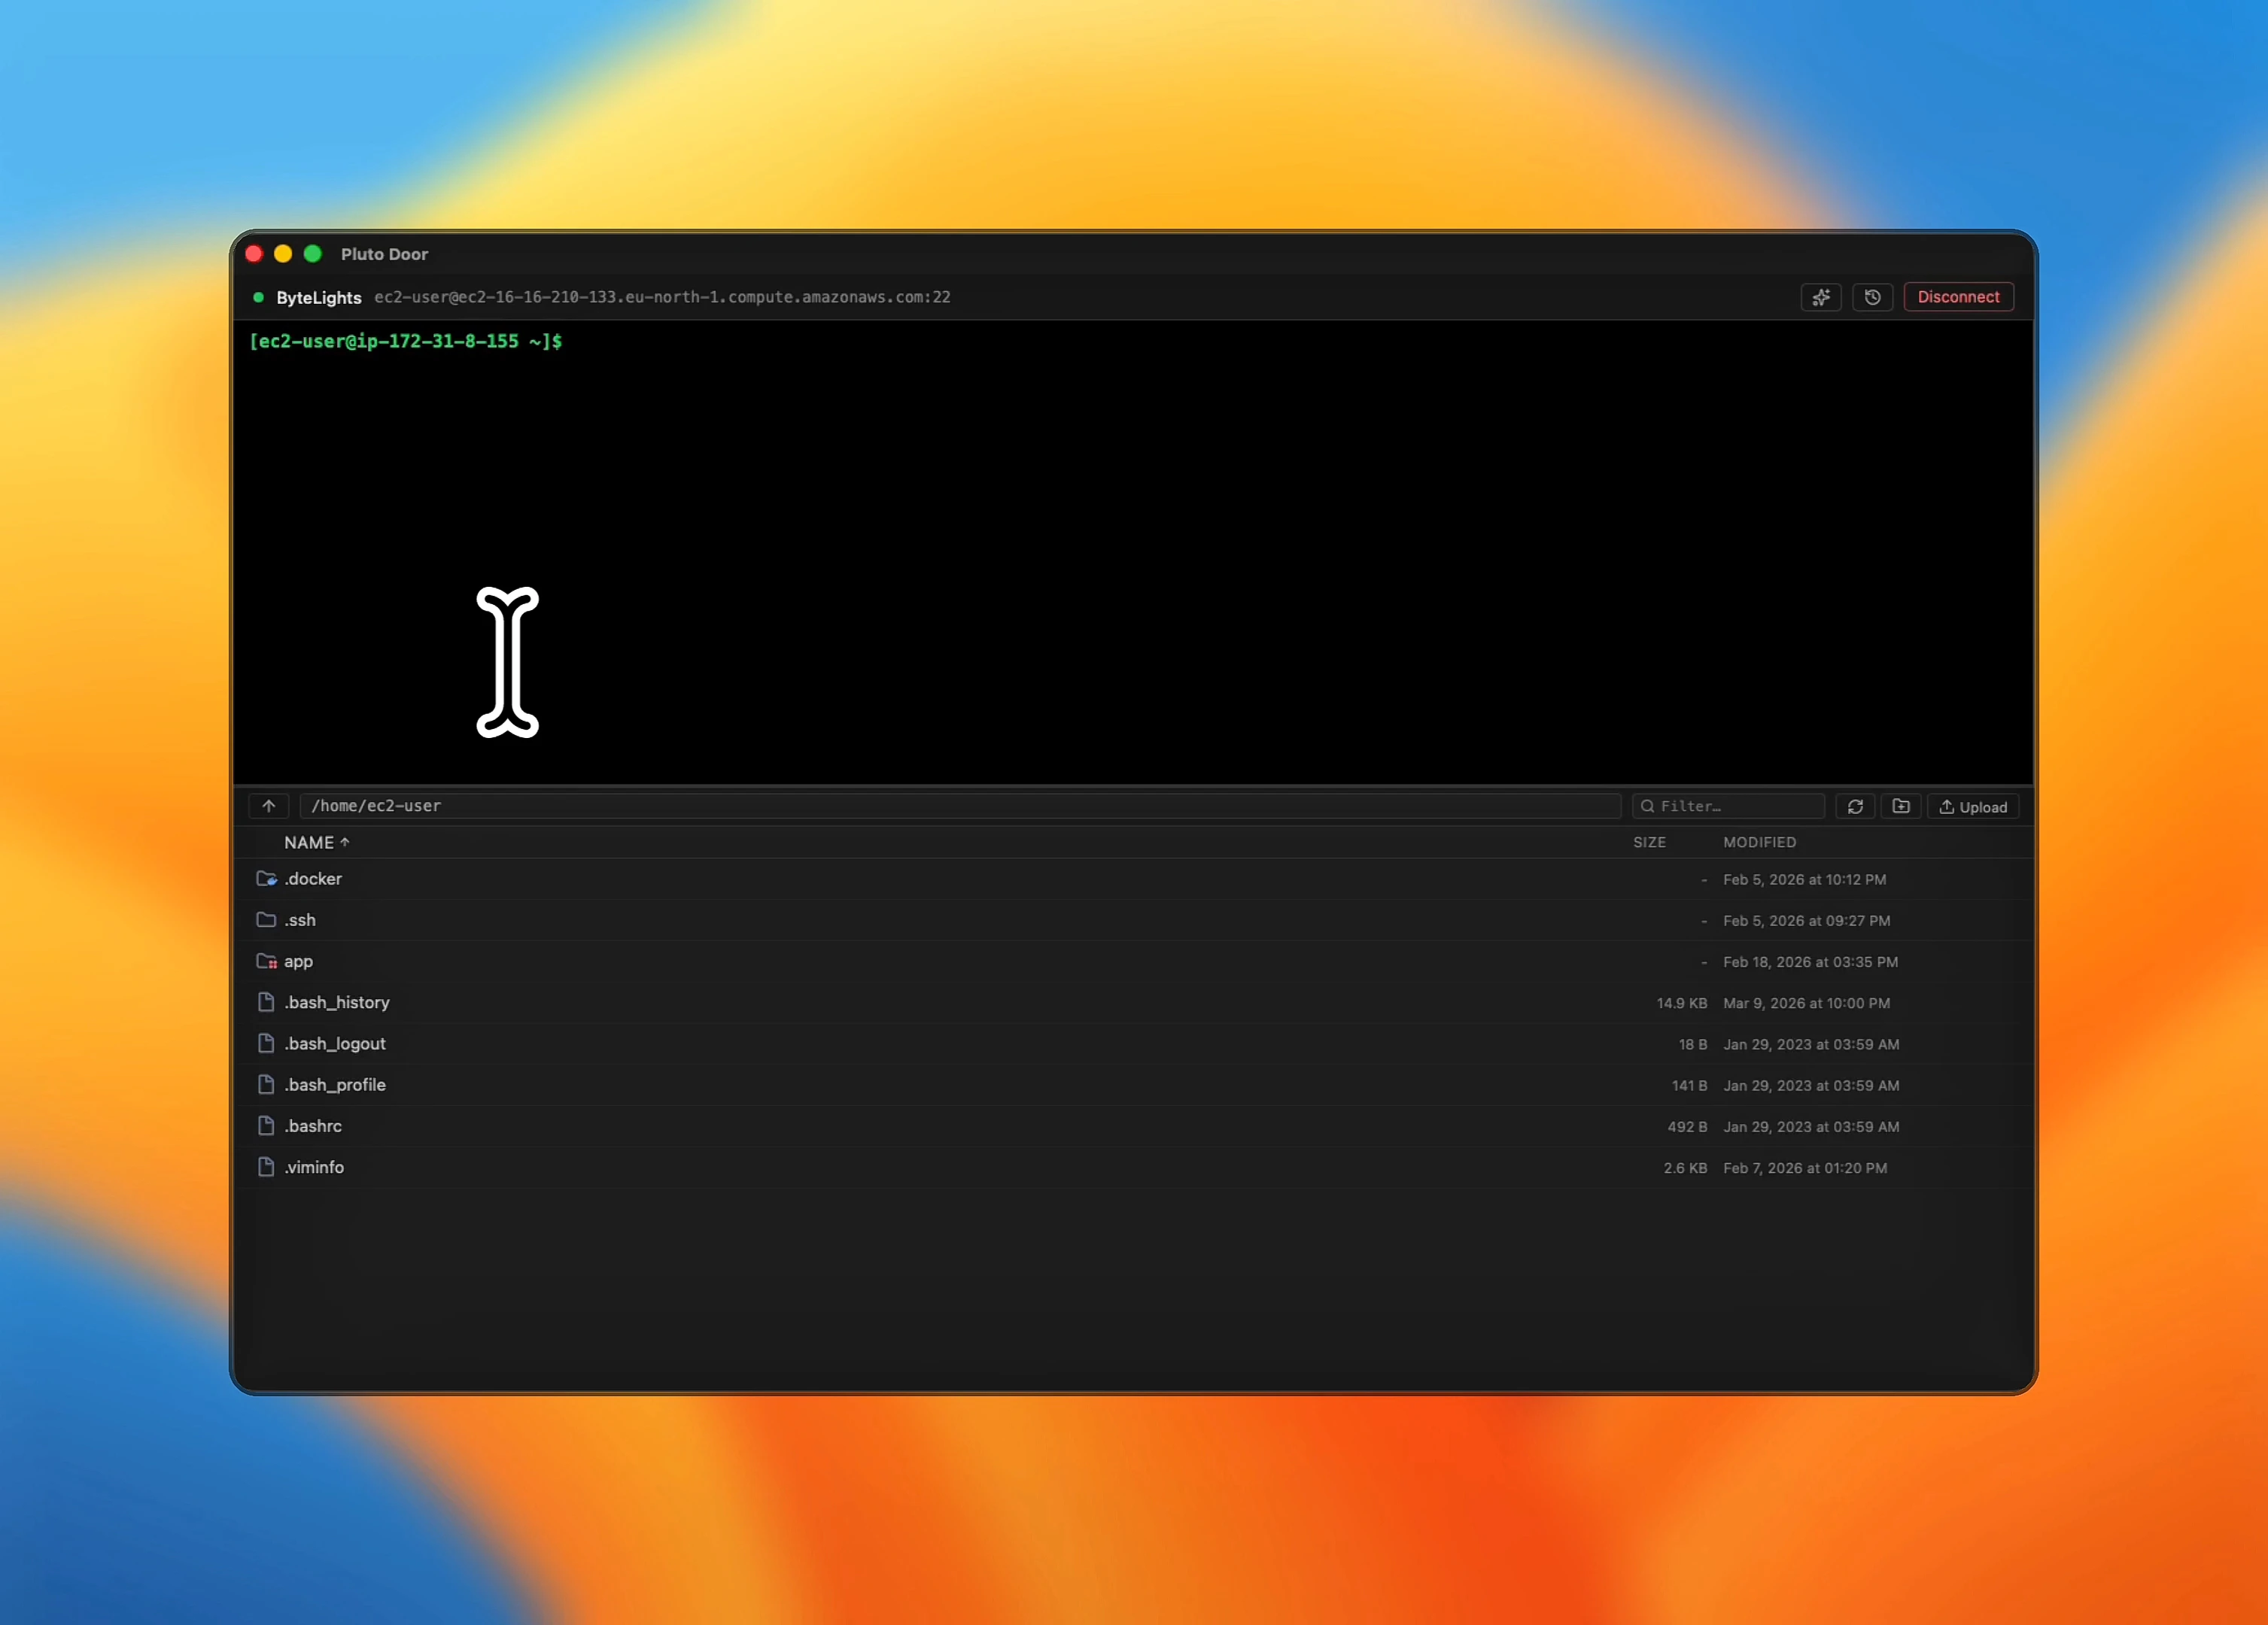Select the .bash_profile file entry
Screen dimensions: 2268x1625
click(335, 1085)
